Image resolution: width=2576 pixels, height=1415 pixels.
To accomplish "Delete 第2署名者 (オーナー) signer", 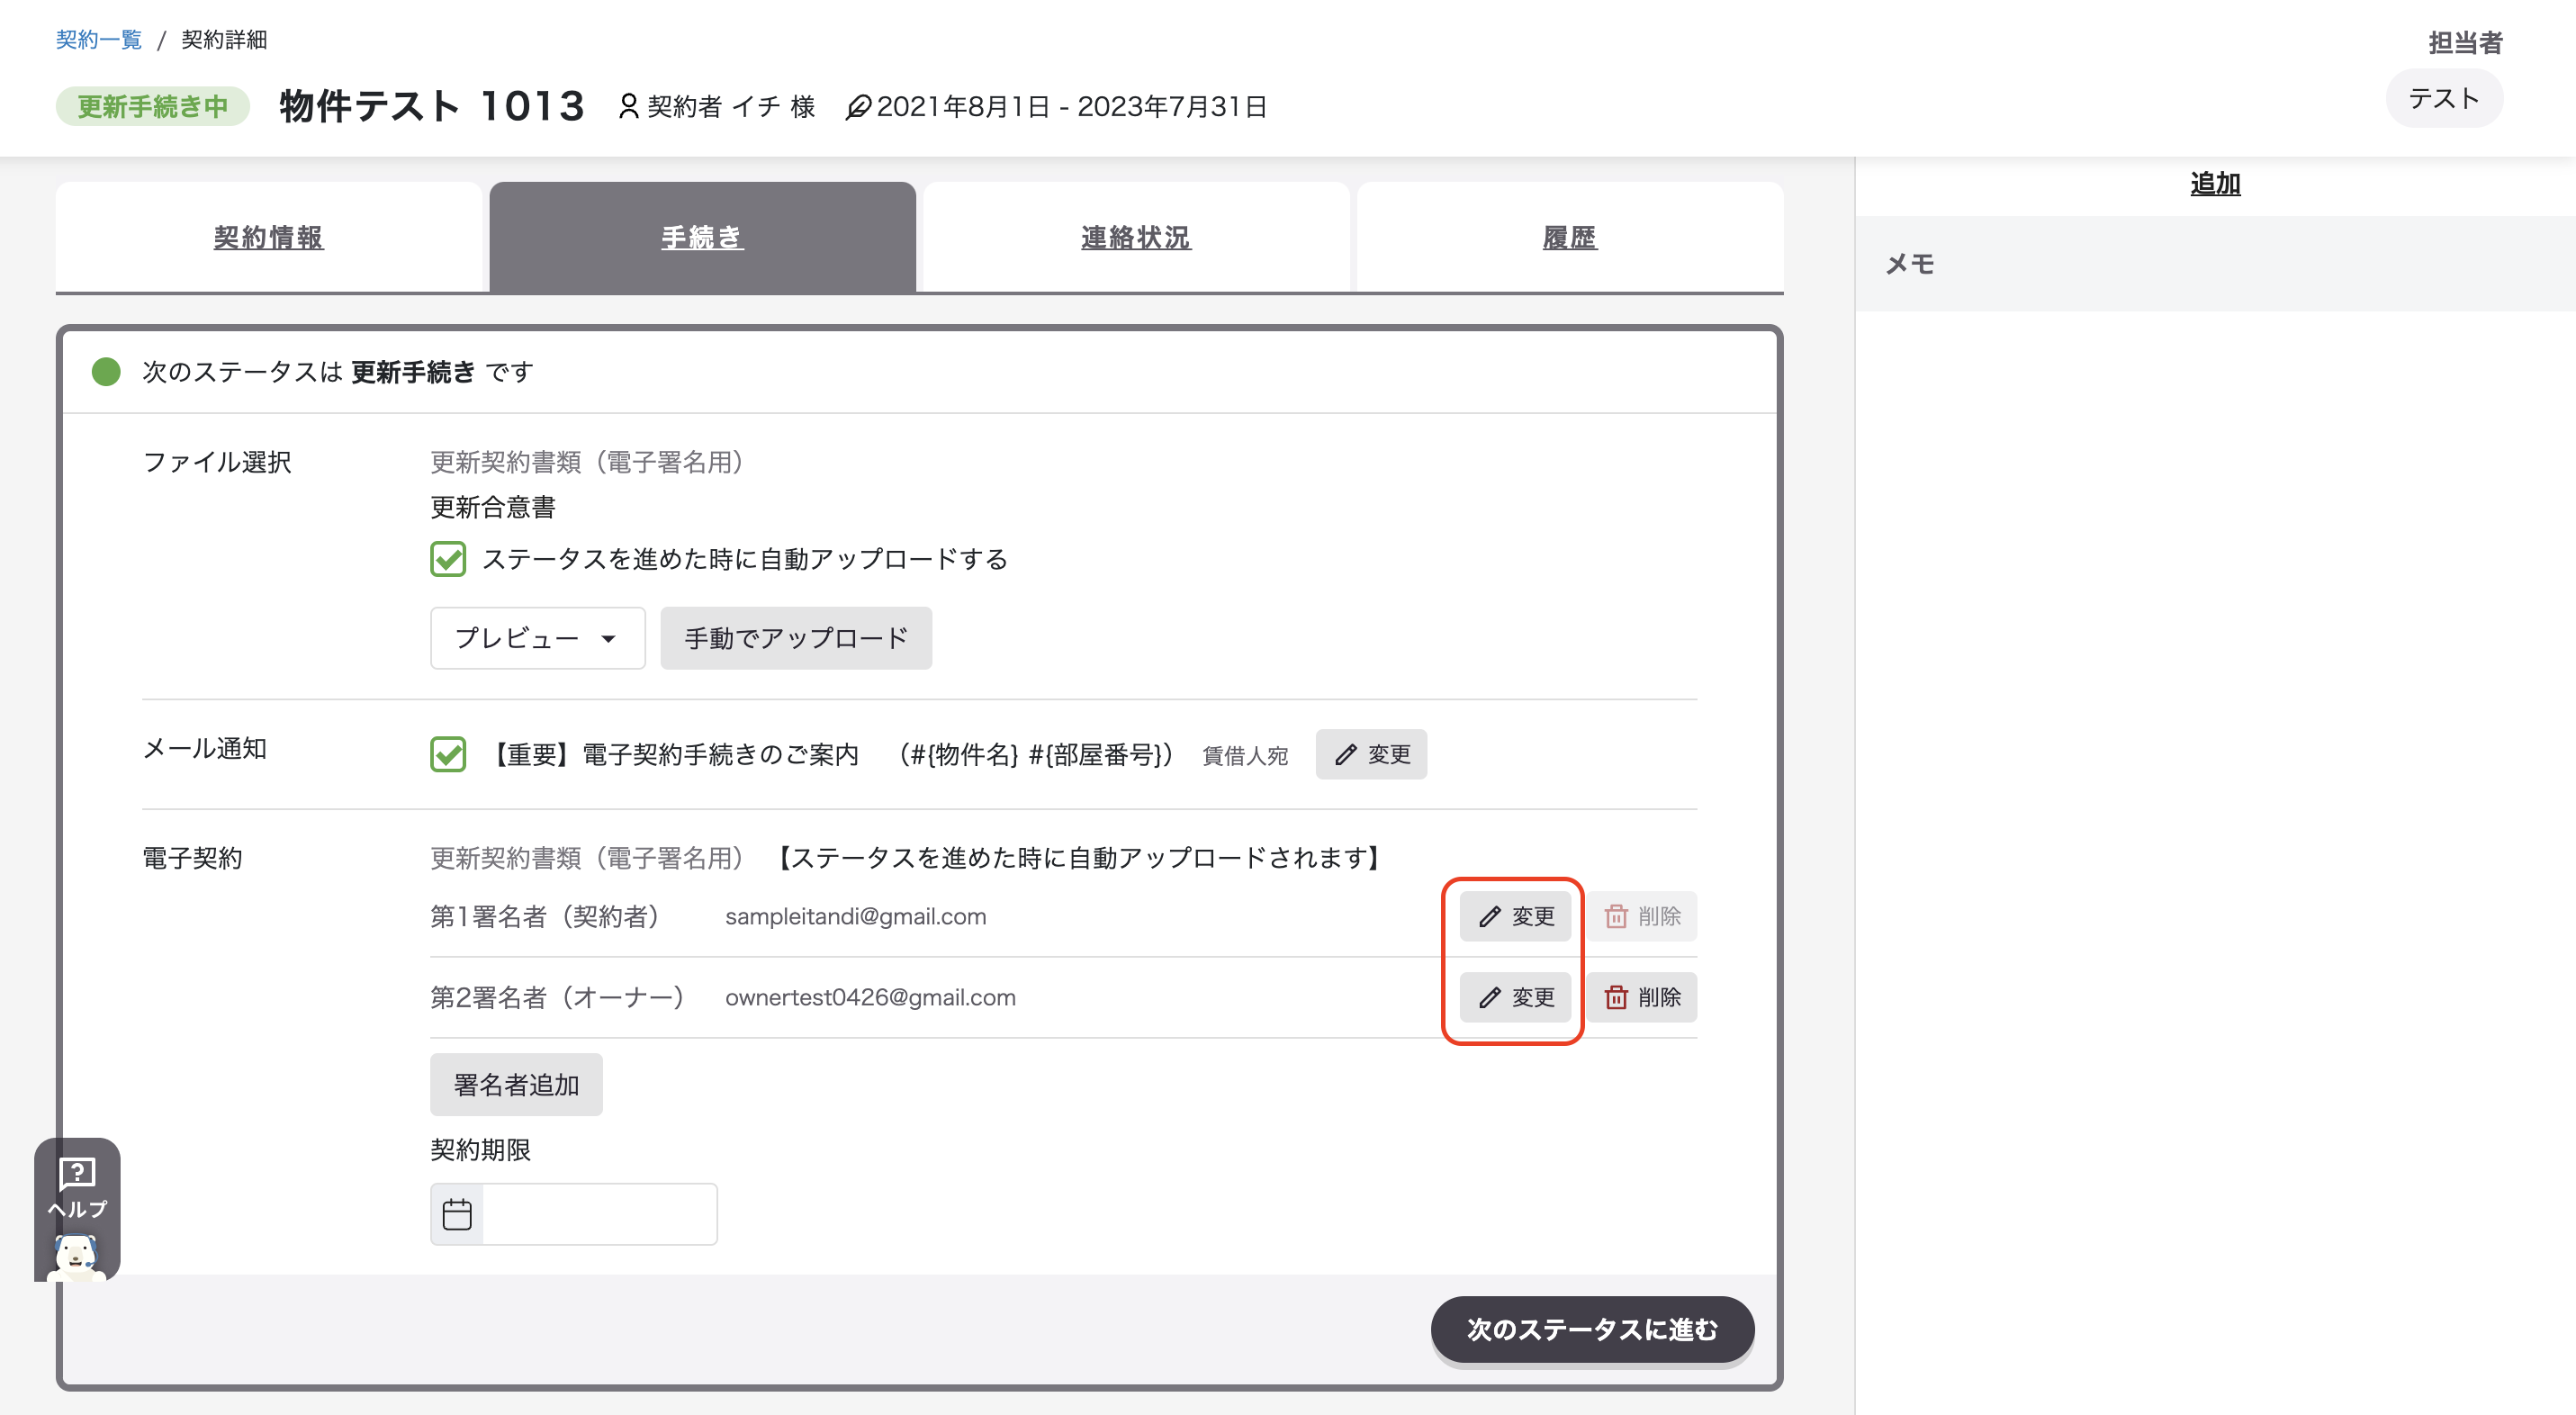I will pyautogui.click(x=1642, y=997).
